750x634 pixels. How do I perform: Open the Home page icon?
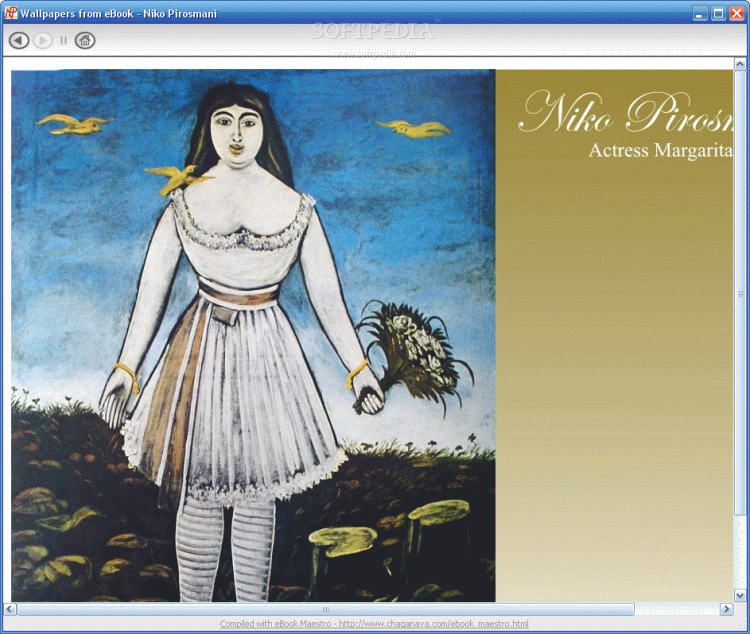pos(85,40)
